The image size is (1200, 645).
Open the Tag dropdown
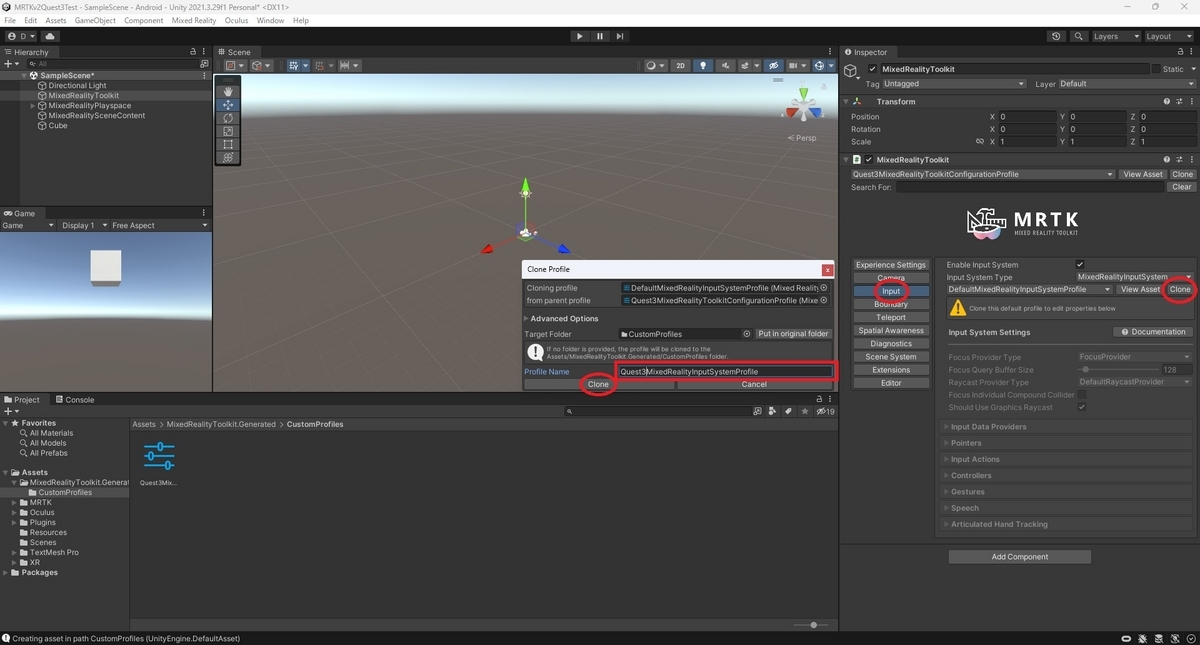(x=954, y=84)
